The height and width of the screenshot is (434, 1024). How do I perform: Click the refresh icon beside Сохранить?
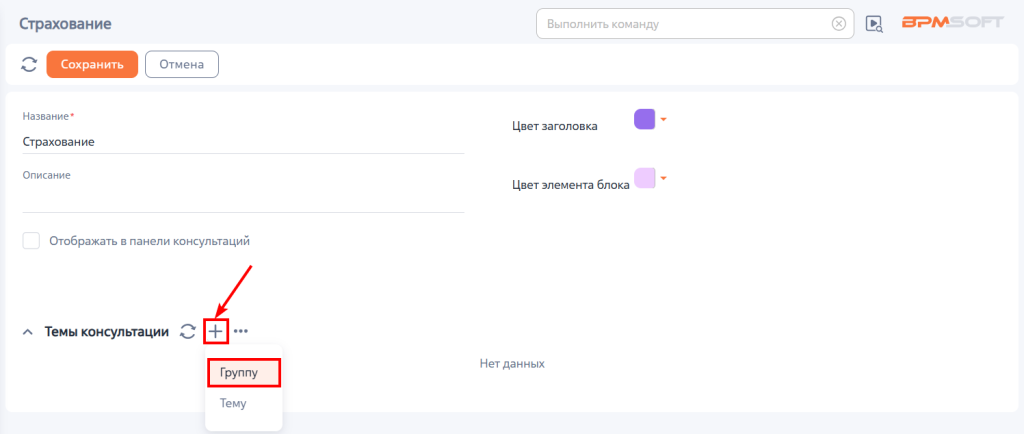coord(29,65)
